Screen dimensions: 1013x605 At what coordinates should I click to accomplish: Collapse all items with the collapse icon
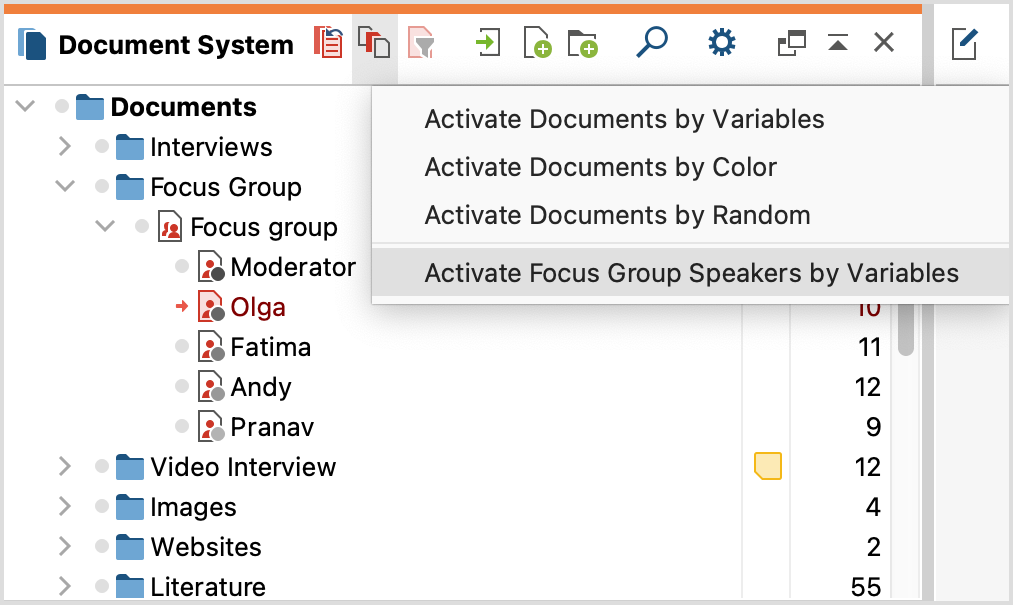coord(837,43)
